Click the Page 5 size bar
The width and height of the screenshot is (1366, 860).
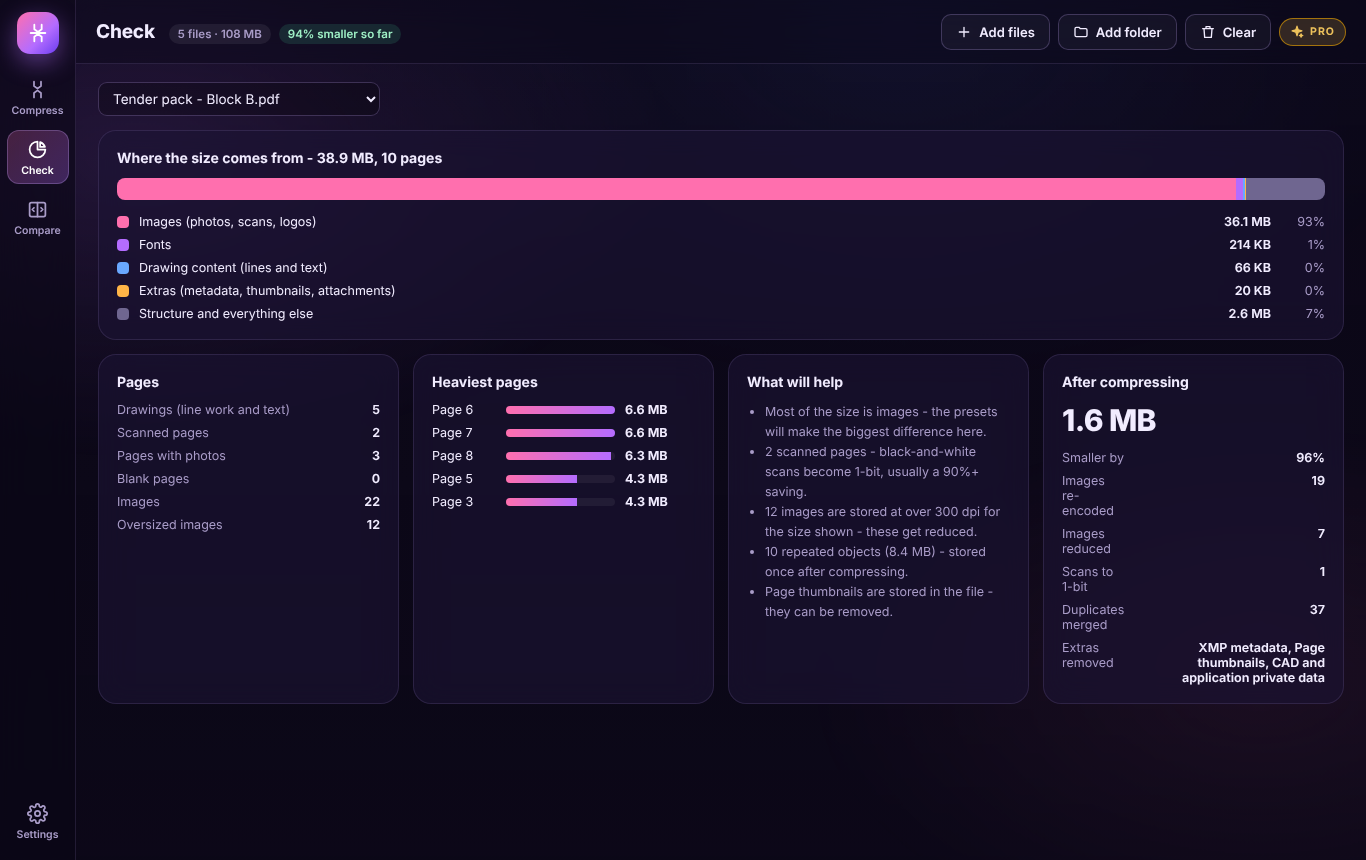[560, 479]
